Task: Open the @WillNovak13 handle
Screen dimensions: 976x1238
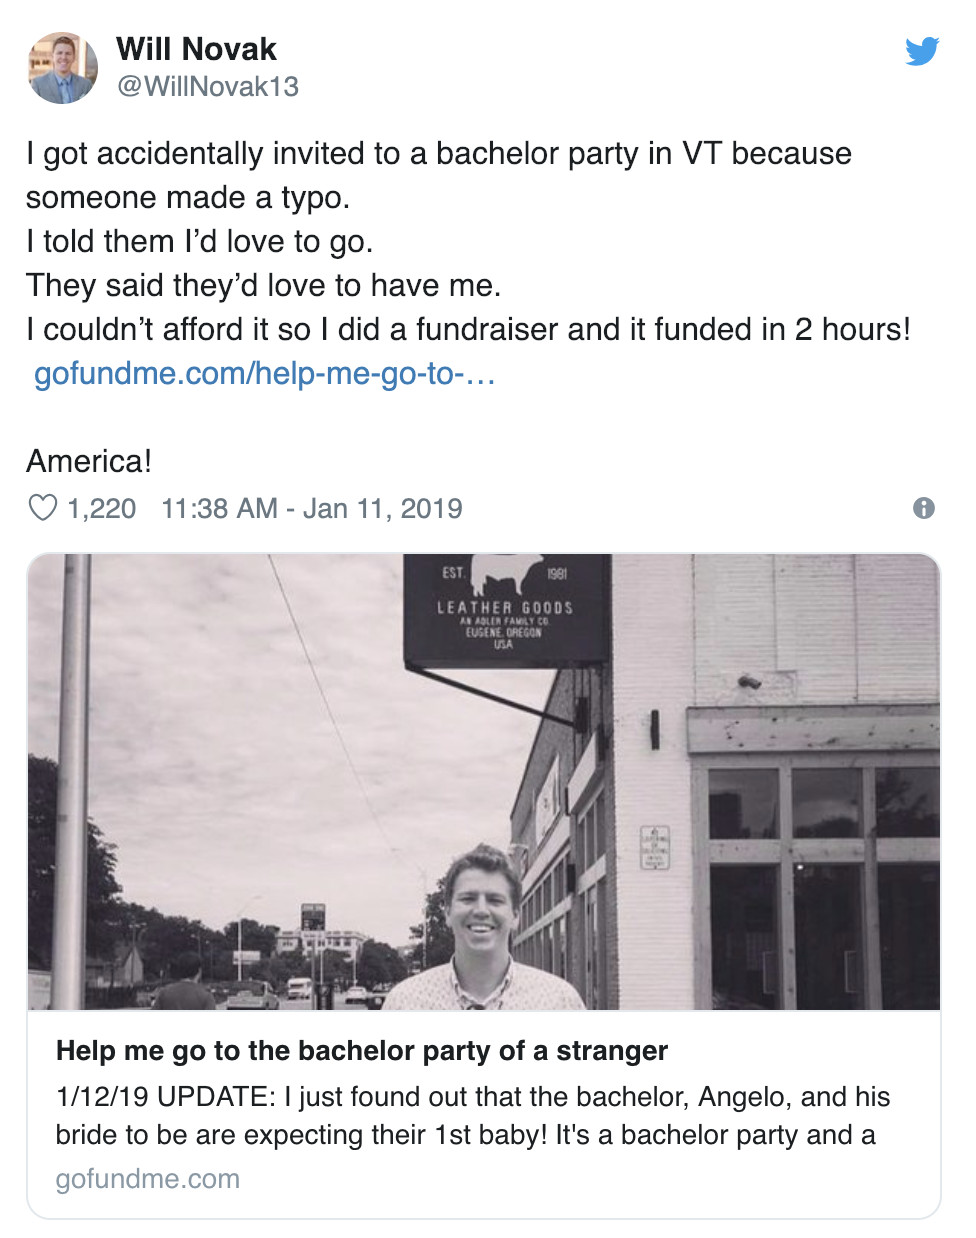Action: (x=208, y=87)
